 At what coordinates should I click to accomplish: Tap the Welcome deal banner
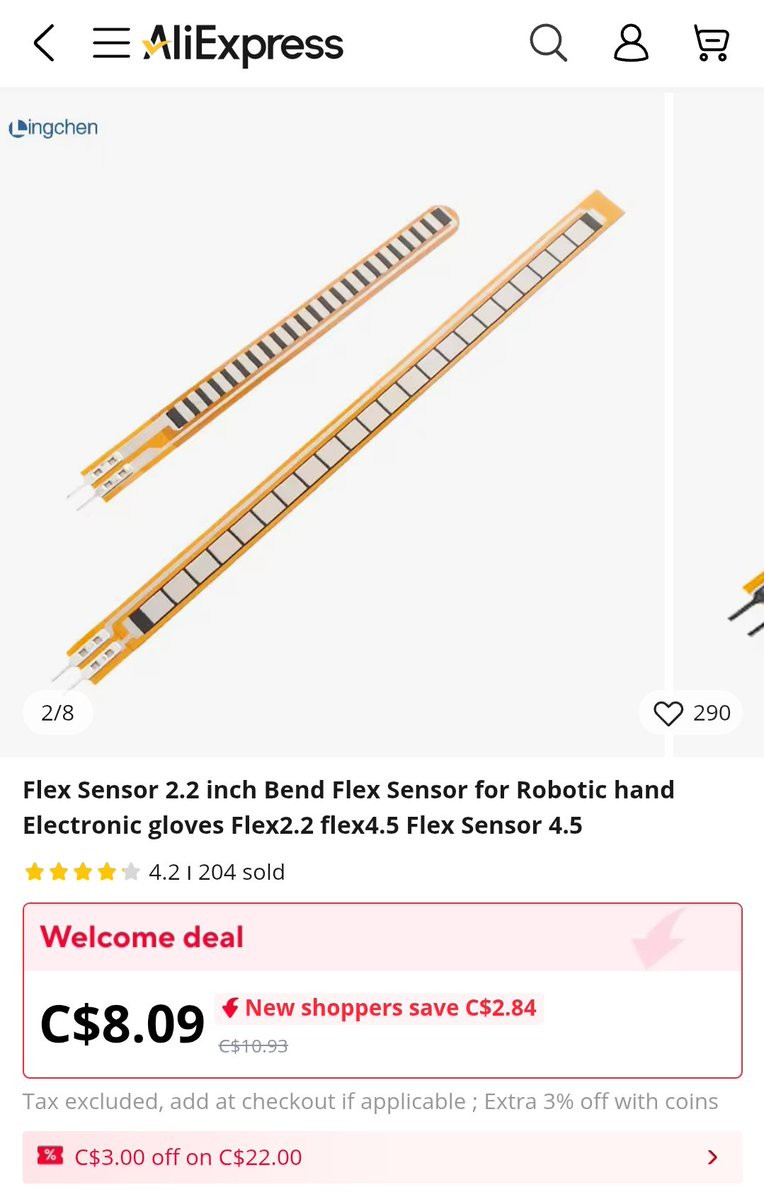(142, 937)
